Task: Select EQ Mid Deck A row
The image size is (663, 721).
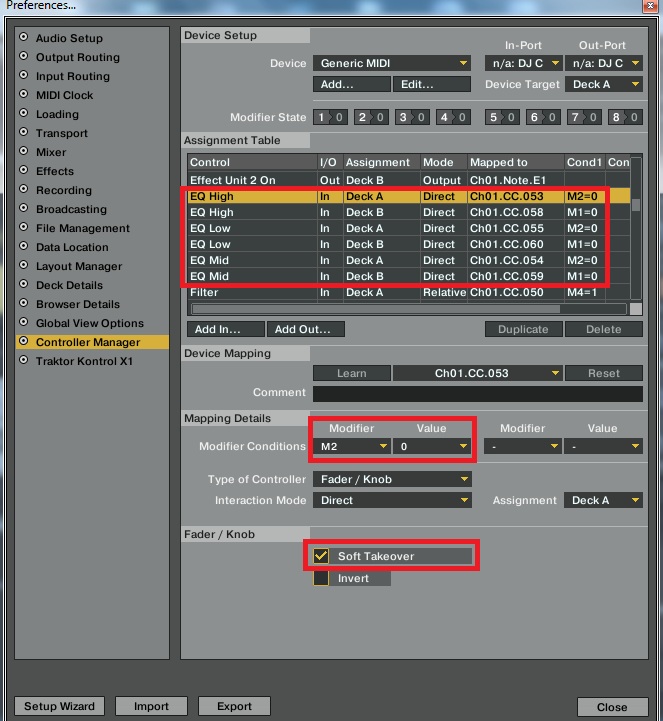Action: click(x=409, y=260)
